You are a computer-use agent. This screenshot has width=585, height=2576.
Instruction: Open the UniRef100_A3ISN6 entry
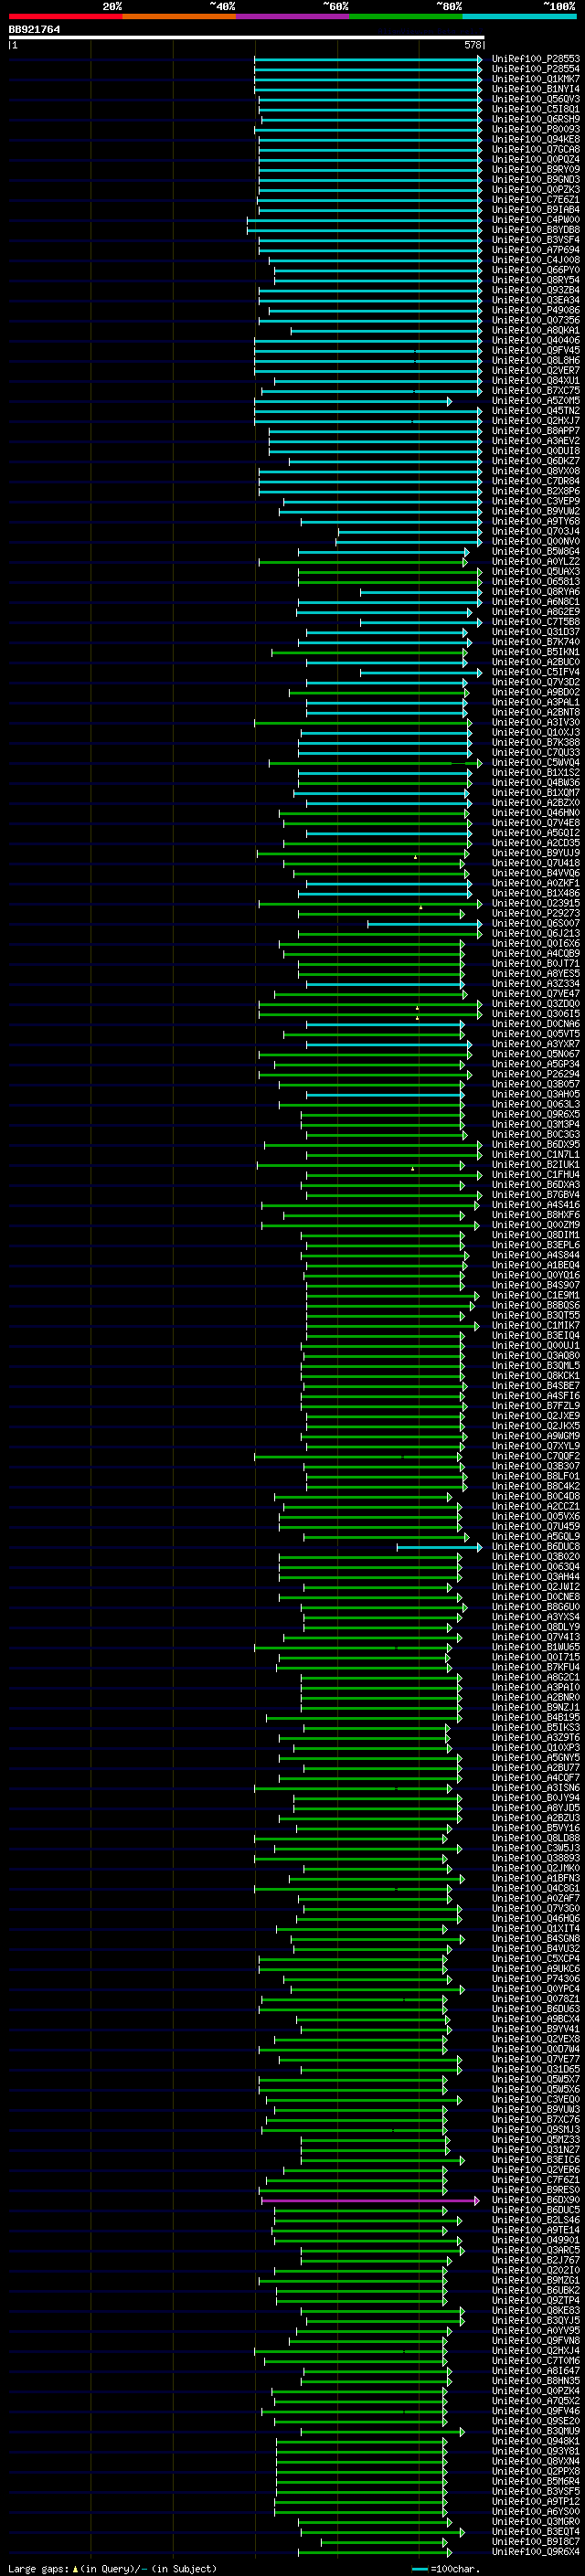pos(536,1788)
